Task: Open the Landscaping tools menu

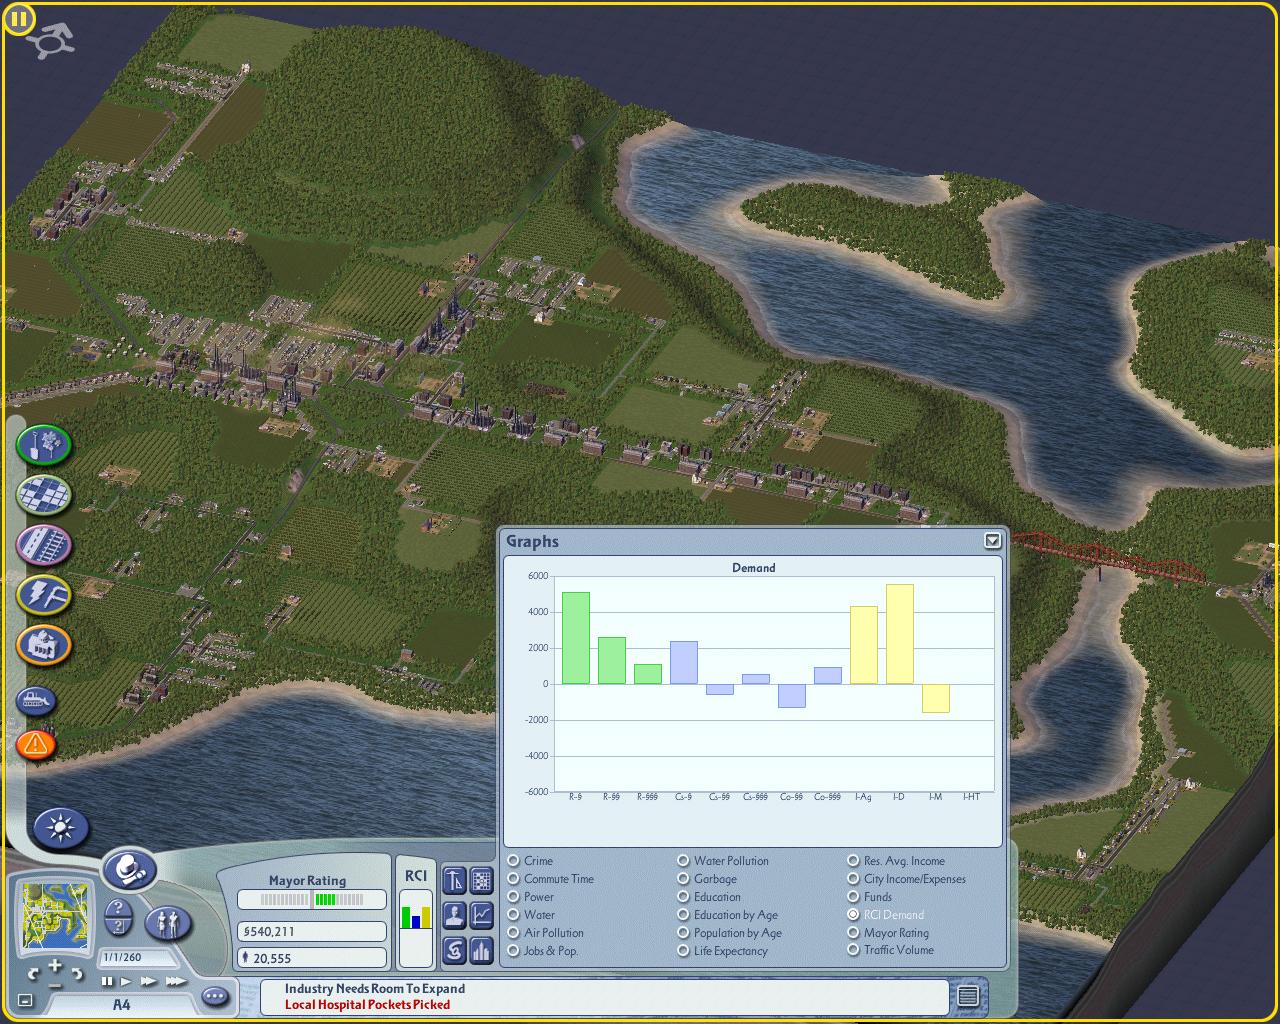Action: tap(44, 445)
